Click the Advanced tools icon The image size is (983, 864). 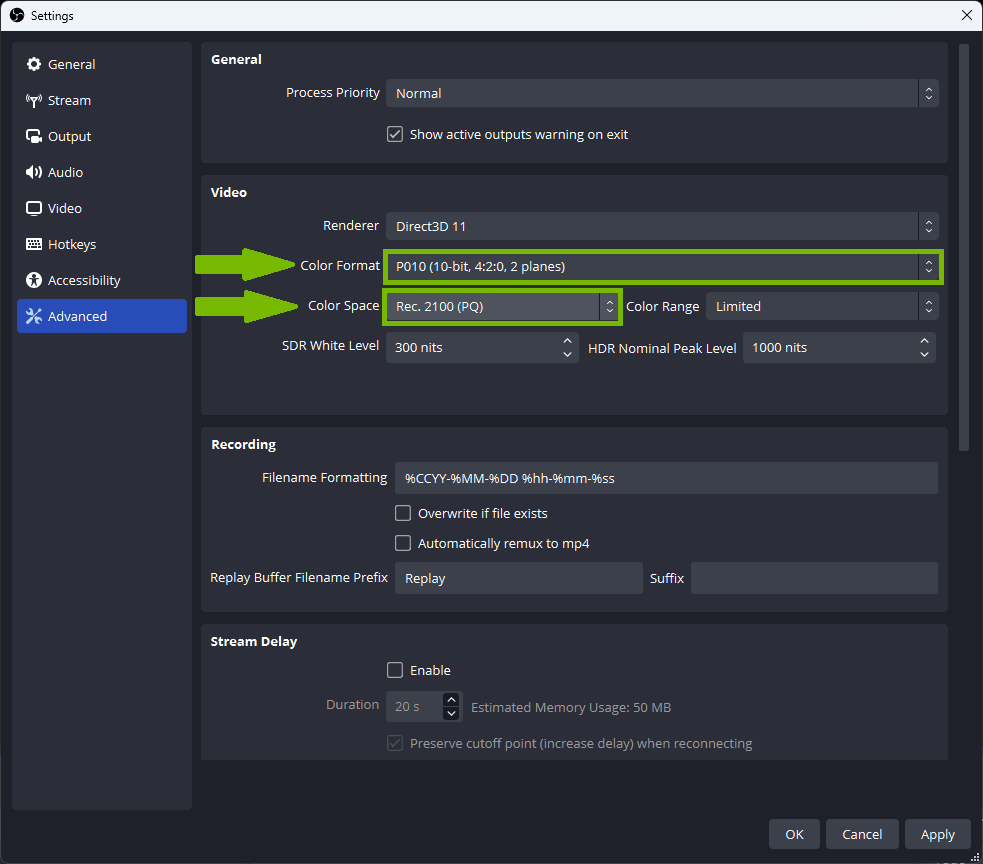pyautogui.click(x=34, y=316)
